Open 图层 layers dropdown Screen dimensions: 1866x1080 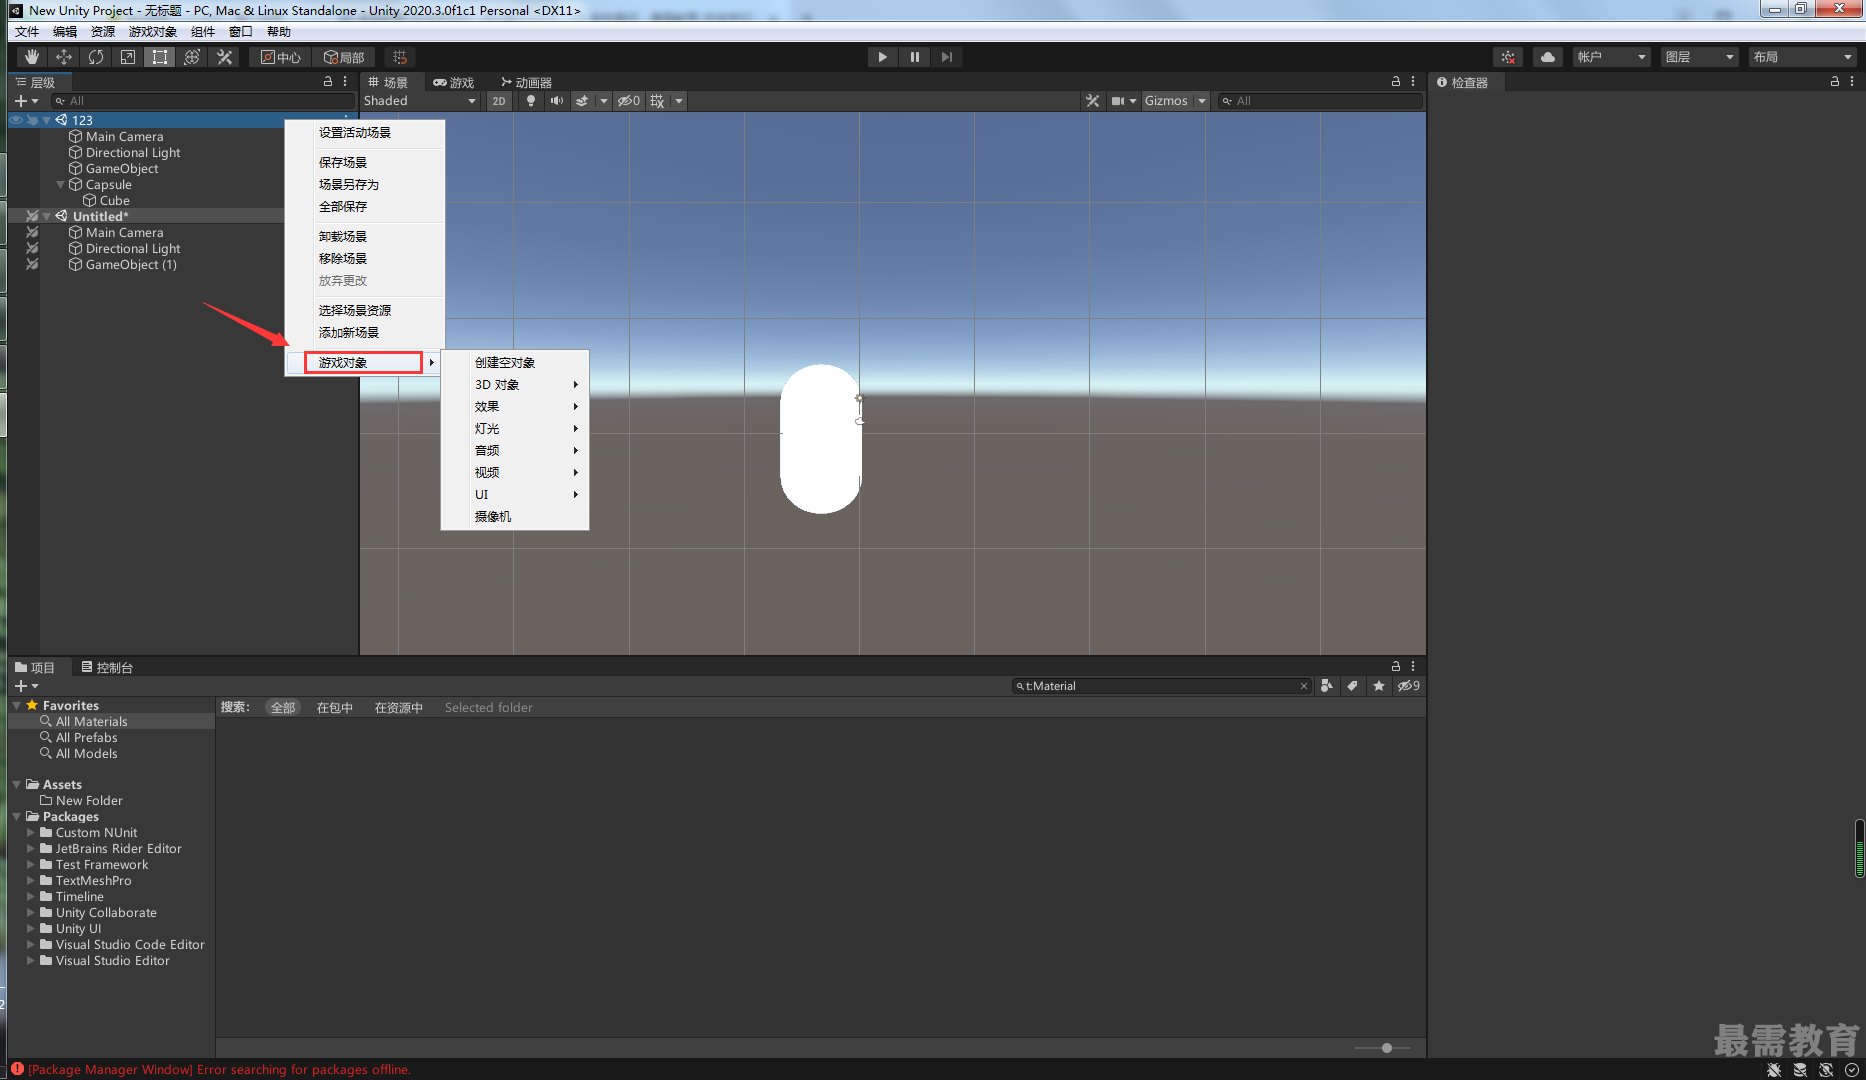click(1700, 57)
